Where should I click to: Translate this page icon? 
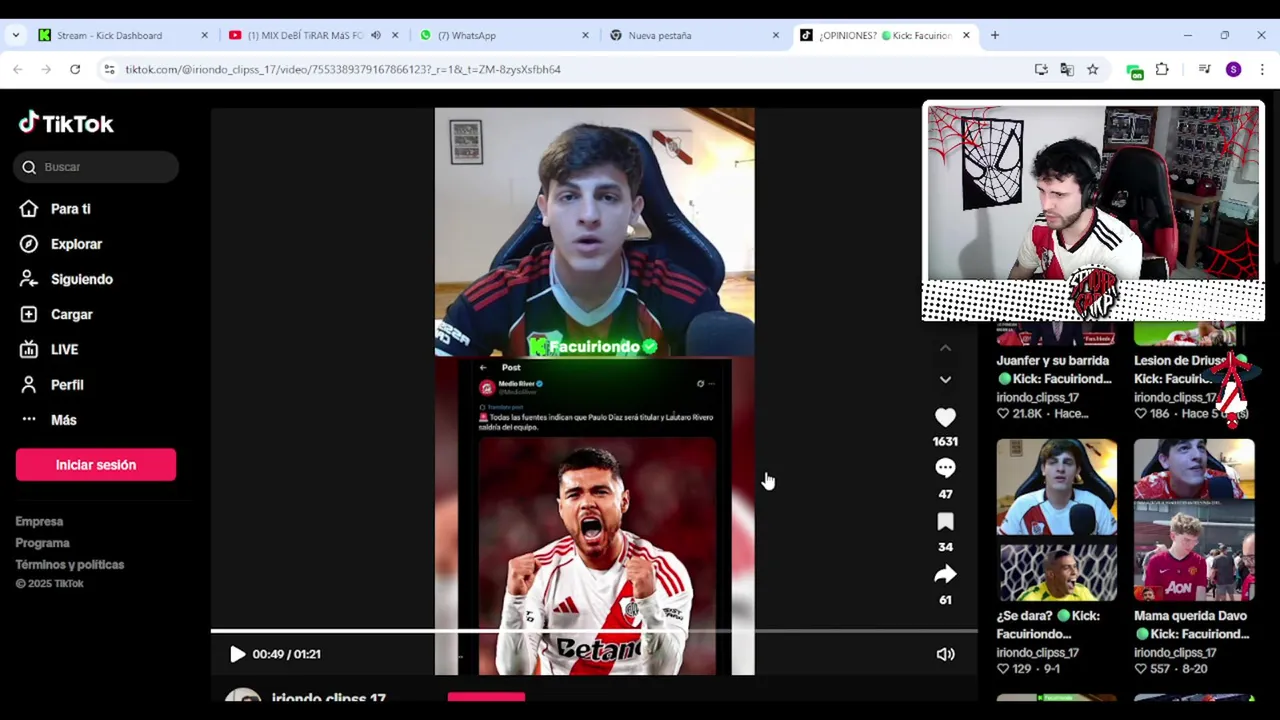[x=1067, y=69]
